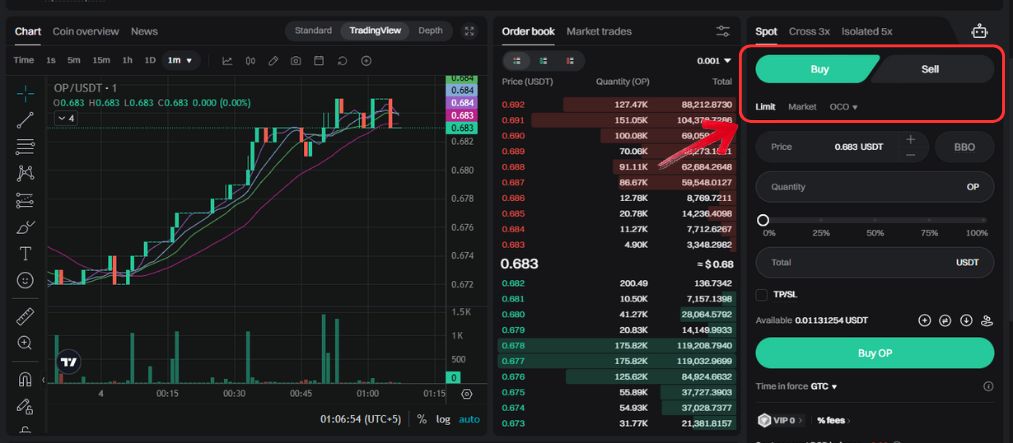This screenshot has height=443, width=1013.
Task: Switch chart to Standard view
Action: coord(313,30)
